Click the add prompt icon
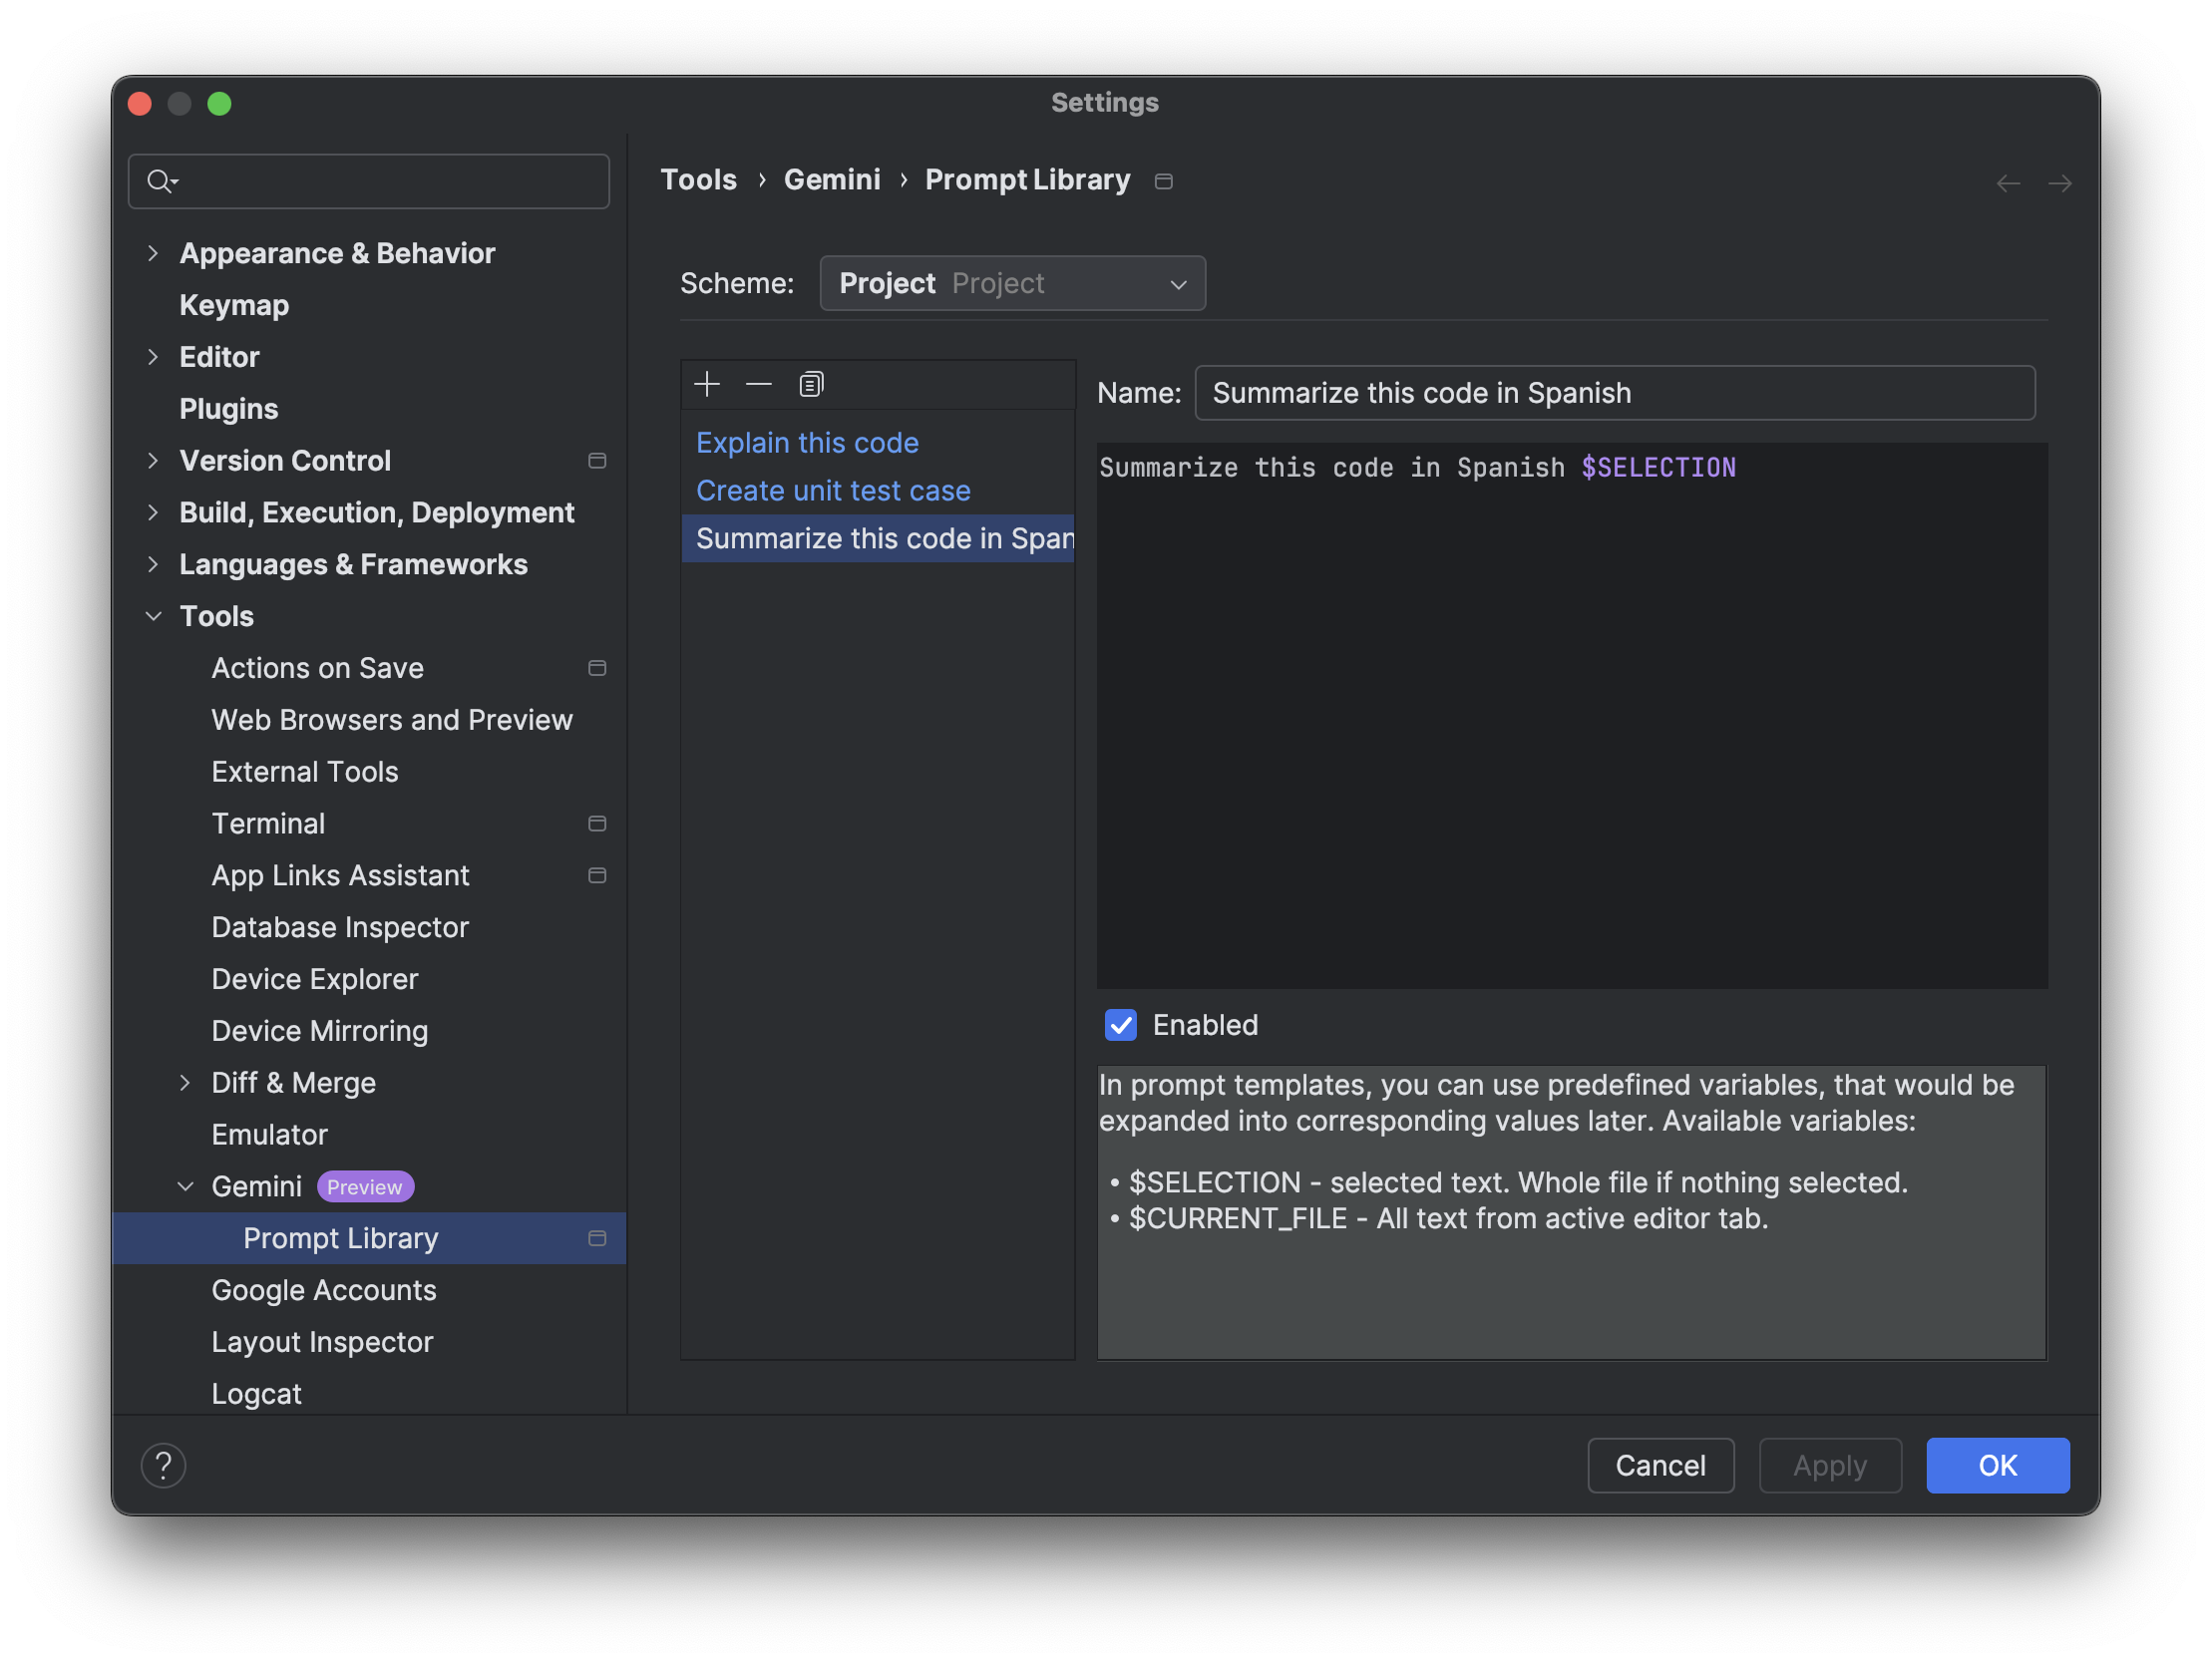This screenshot has height=1663, width=2212. coord(704,384)
